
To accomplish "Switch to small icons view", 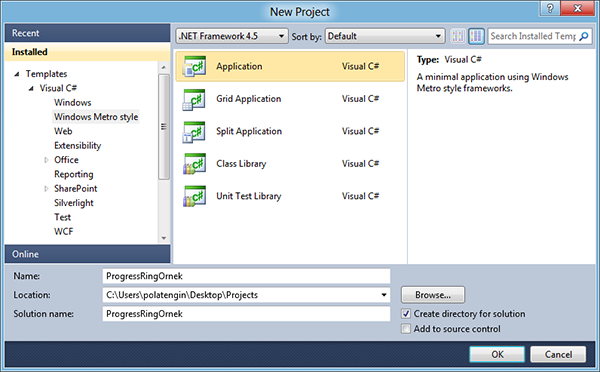I will [x=458, y=36].
